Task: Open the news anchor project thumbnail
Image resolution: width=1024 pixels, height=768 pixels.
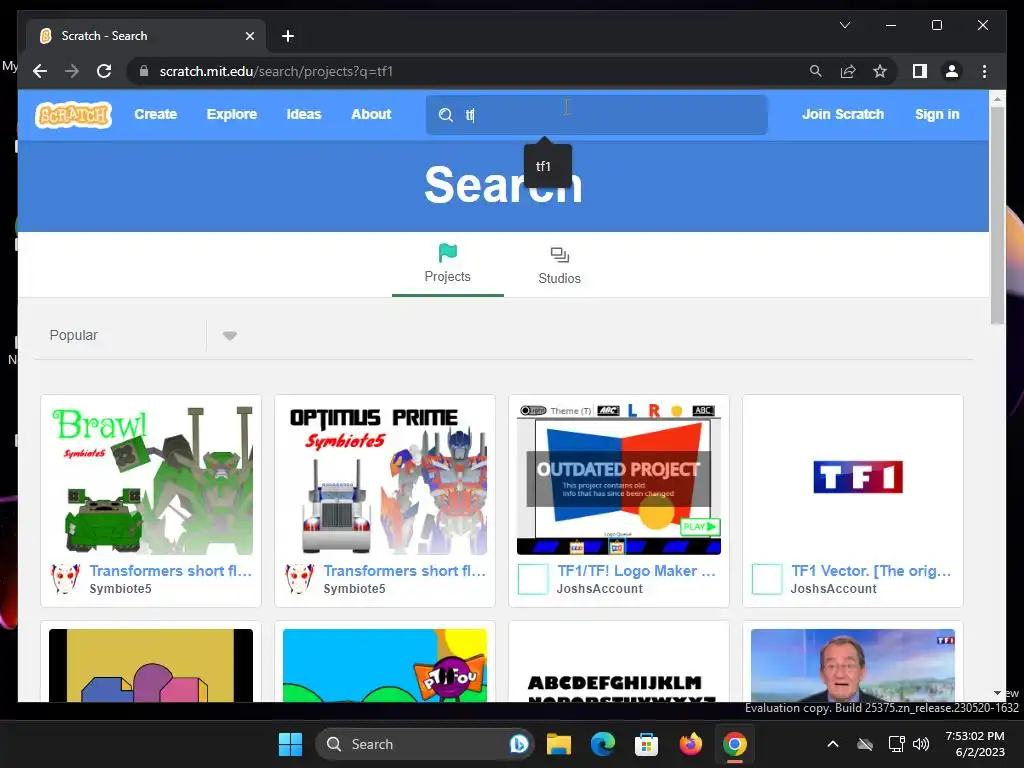Action: (853, 665)
